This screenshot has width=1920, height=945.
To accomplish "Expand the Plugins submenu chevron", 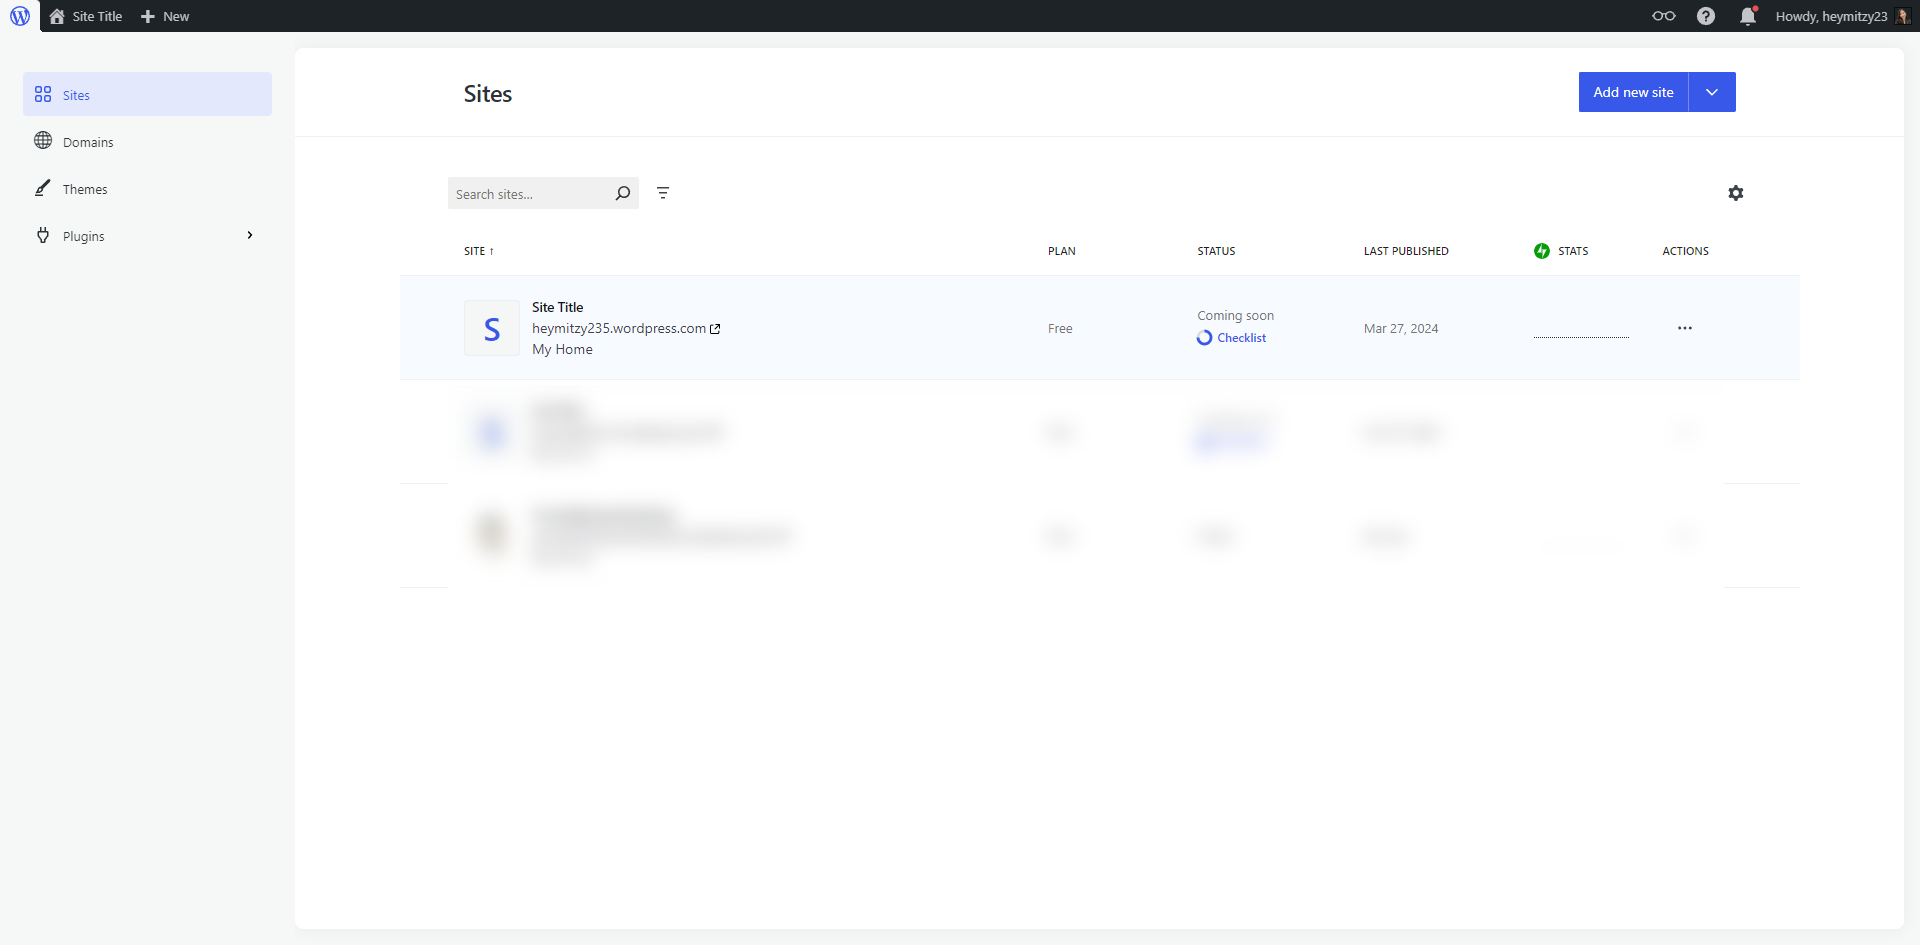I will (250, 235).
